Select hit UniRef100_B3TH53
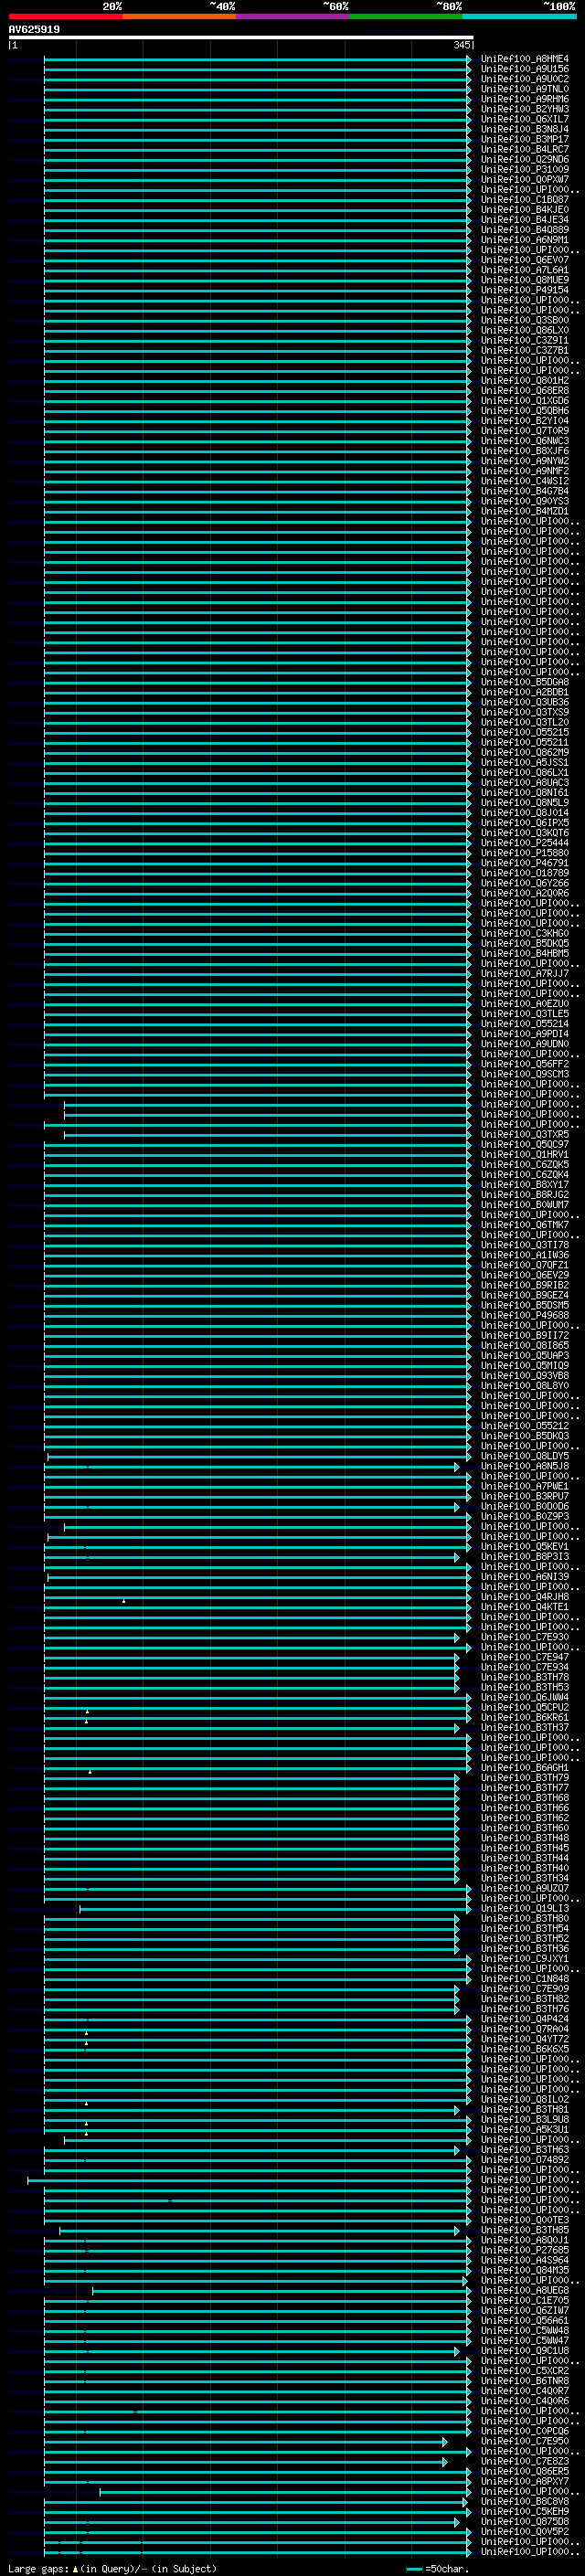585x2576 pixels. (x=525, y=1687)
